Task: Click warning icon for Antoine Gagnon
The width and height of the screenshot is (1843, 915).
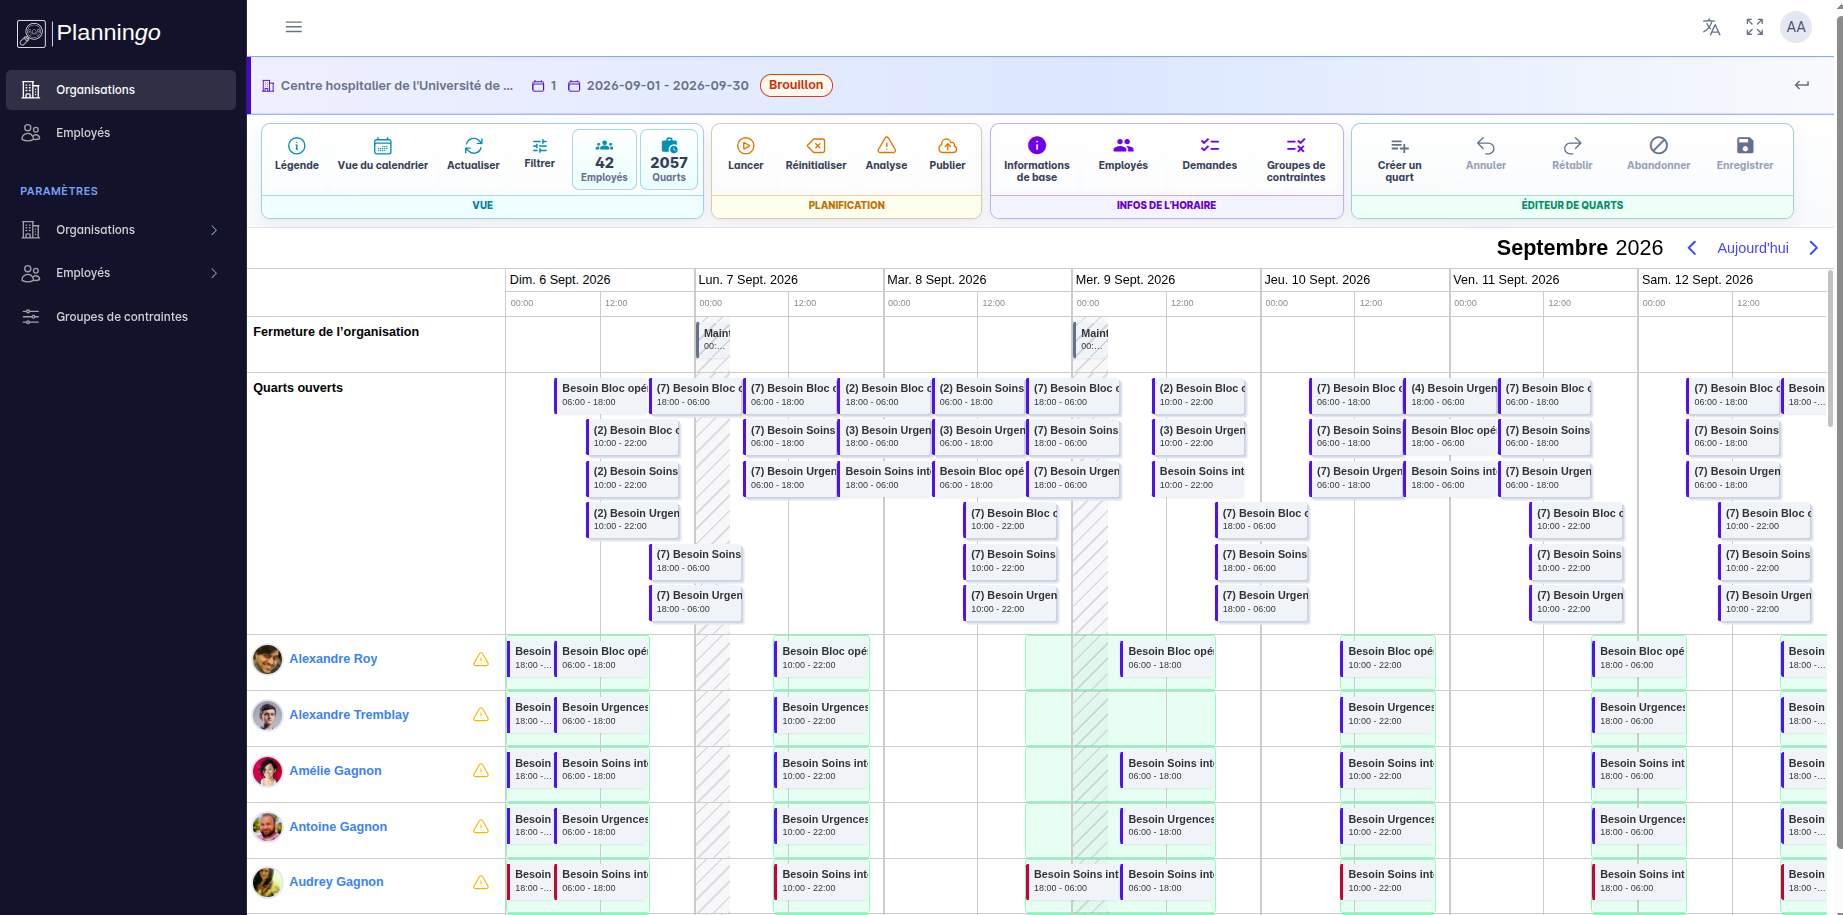Action: tap(481, 827)
